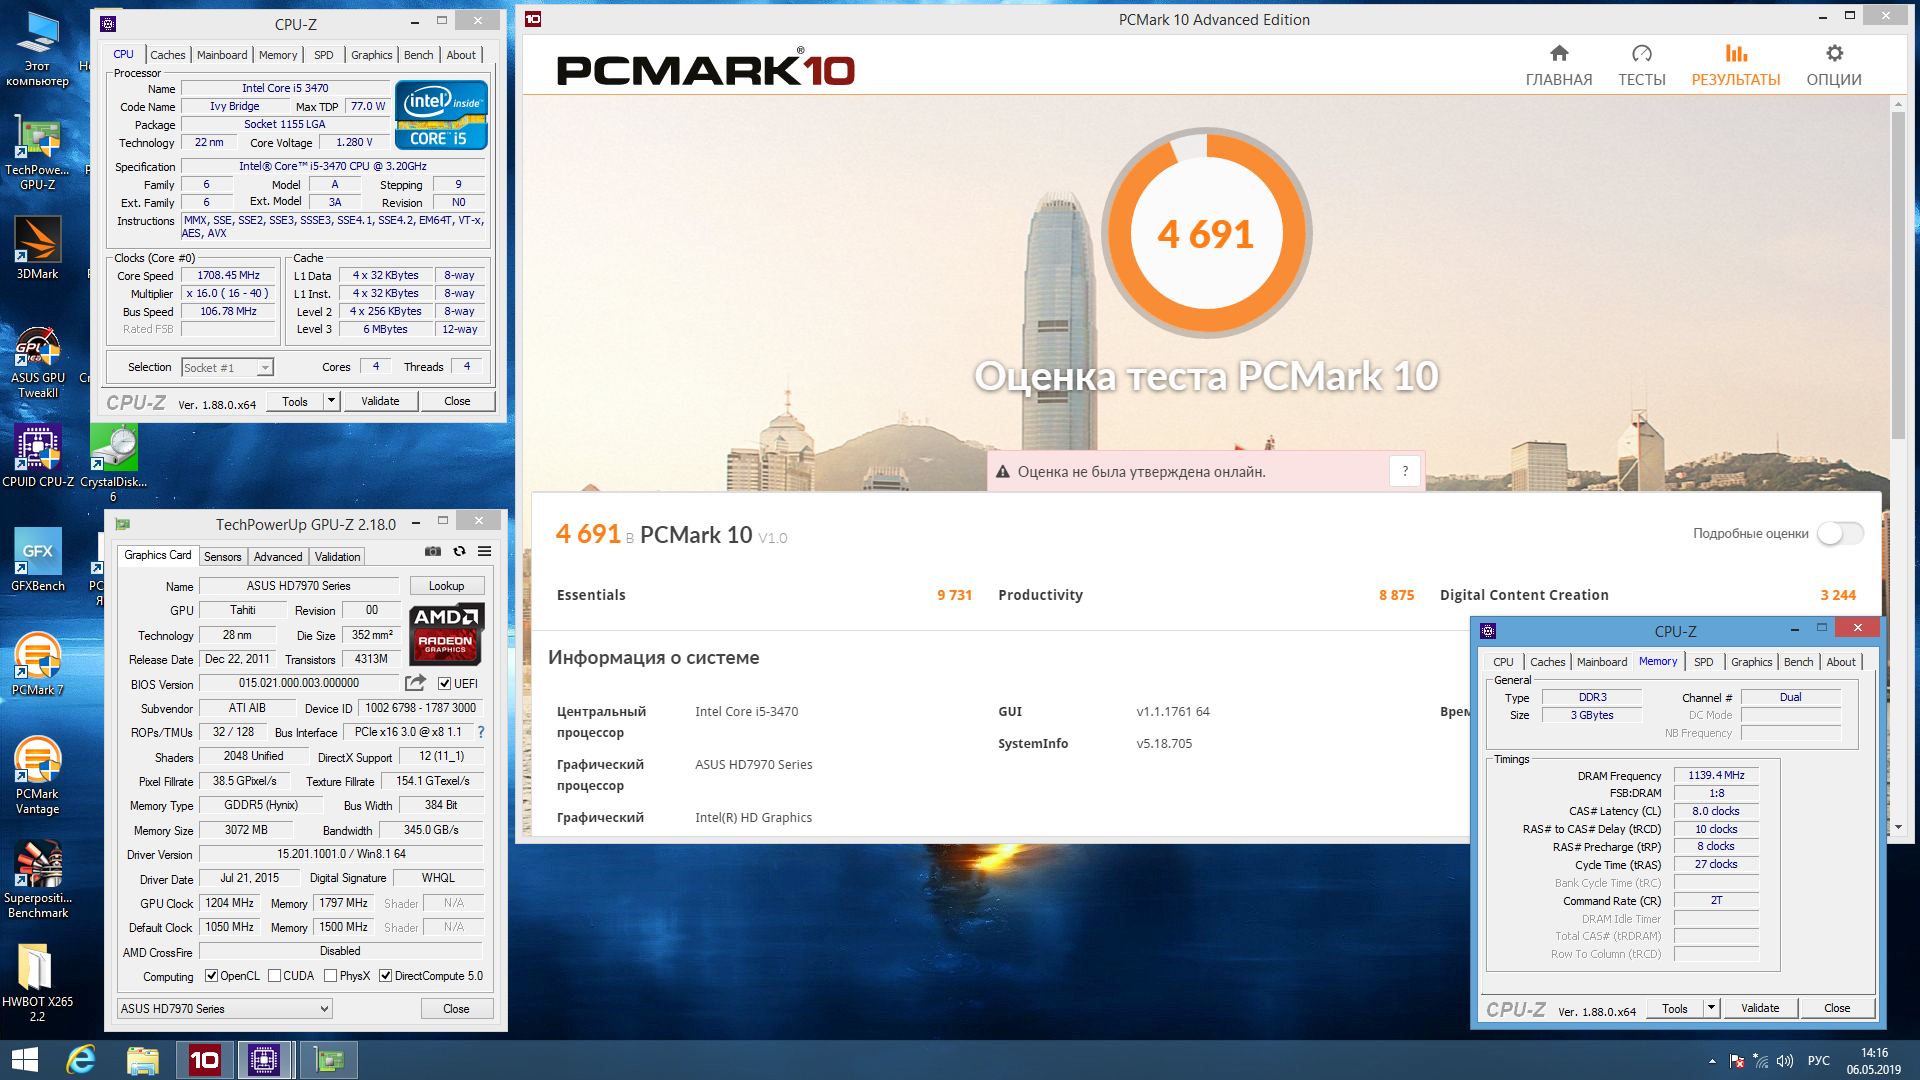Open File Explorer from taskbar
The width and height of the screenshot is (1920, 1080).
tap(143, 1060)
